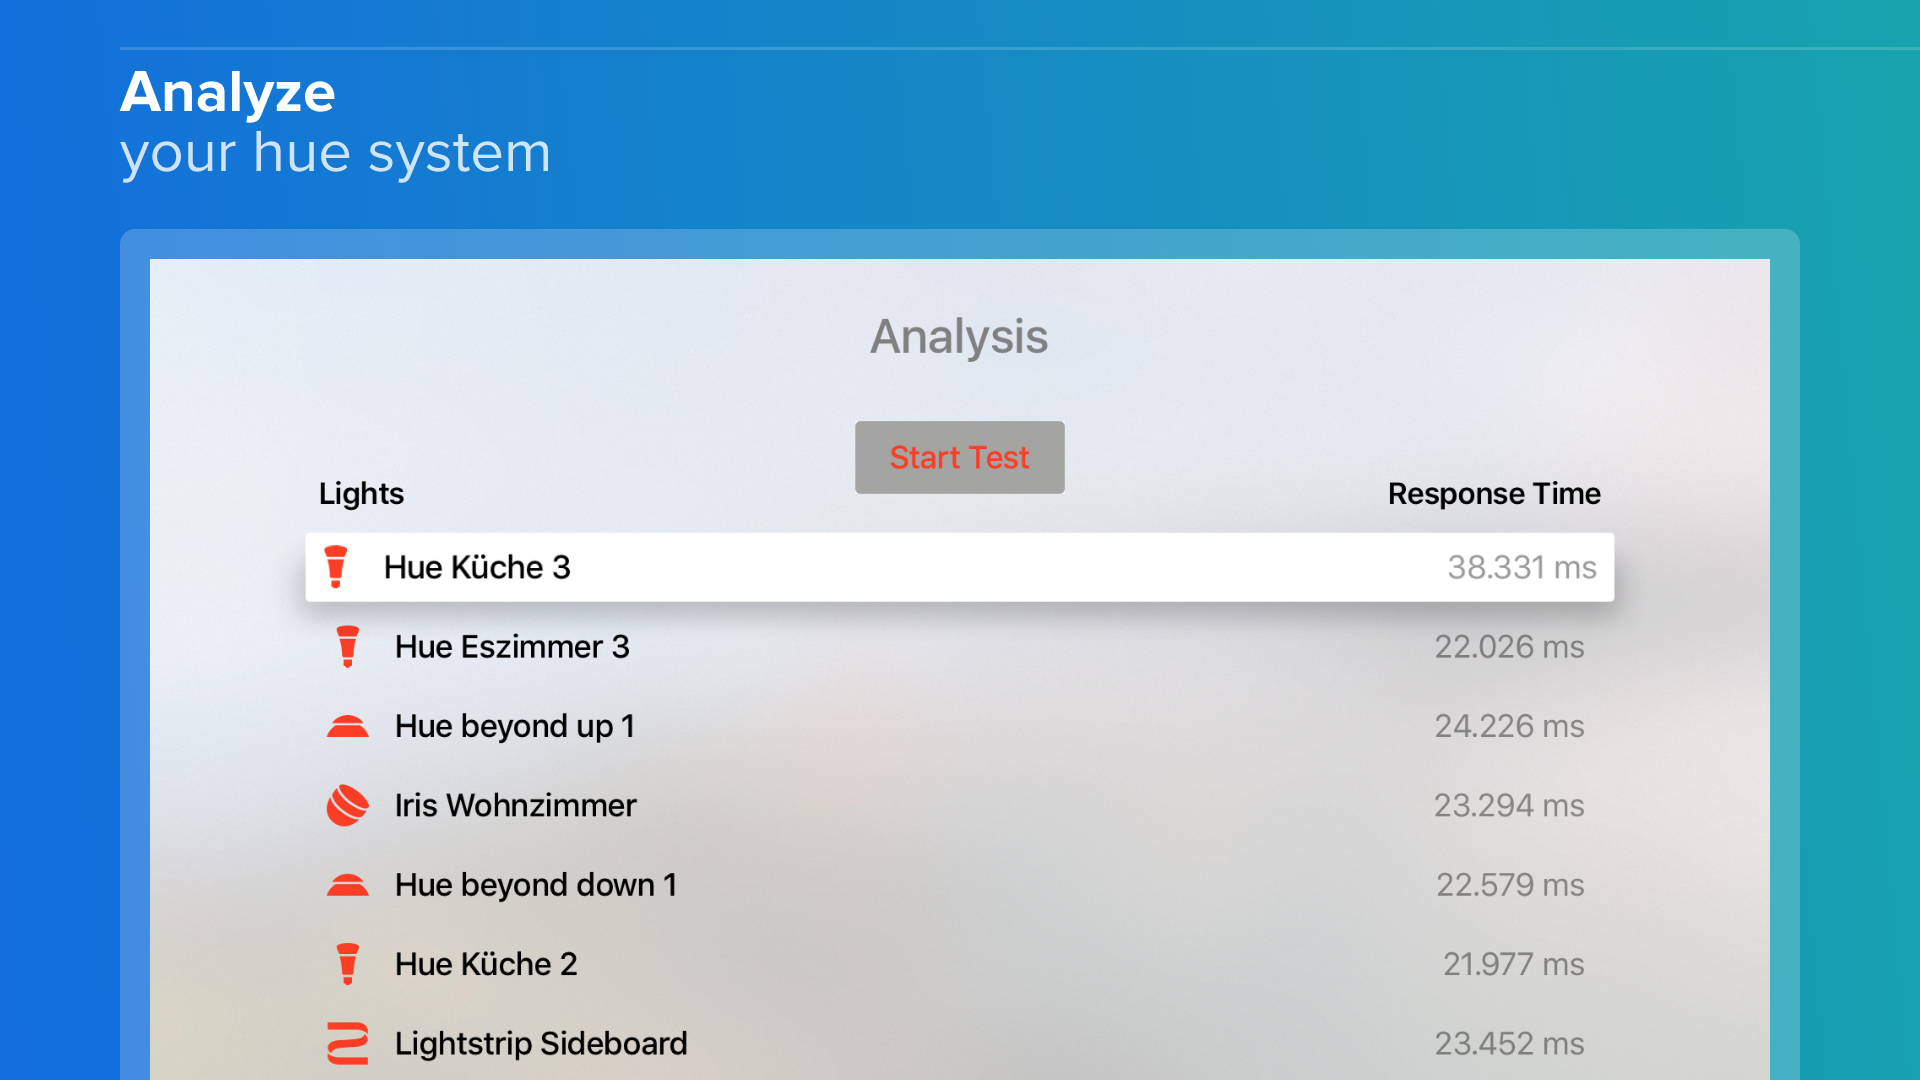Click the Iris Wohnzimmer lamp icon
The image size is (1920, 1080).
348,805
